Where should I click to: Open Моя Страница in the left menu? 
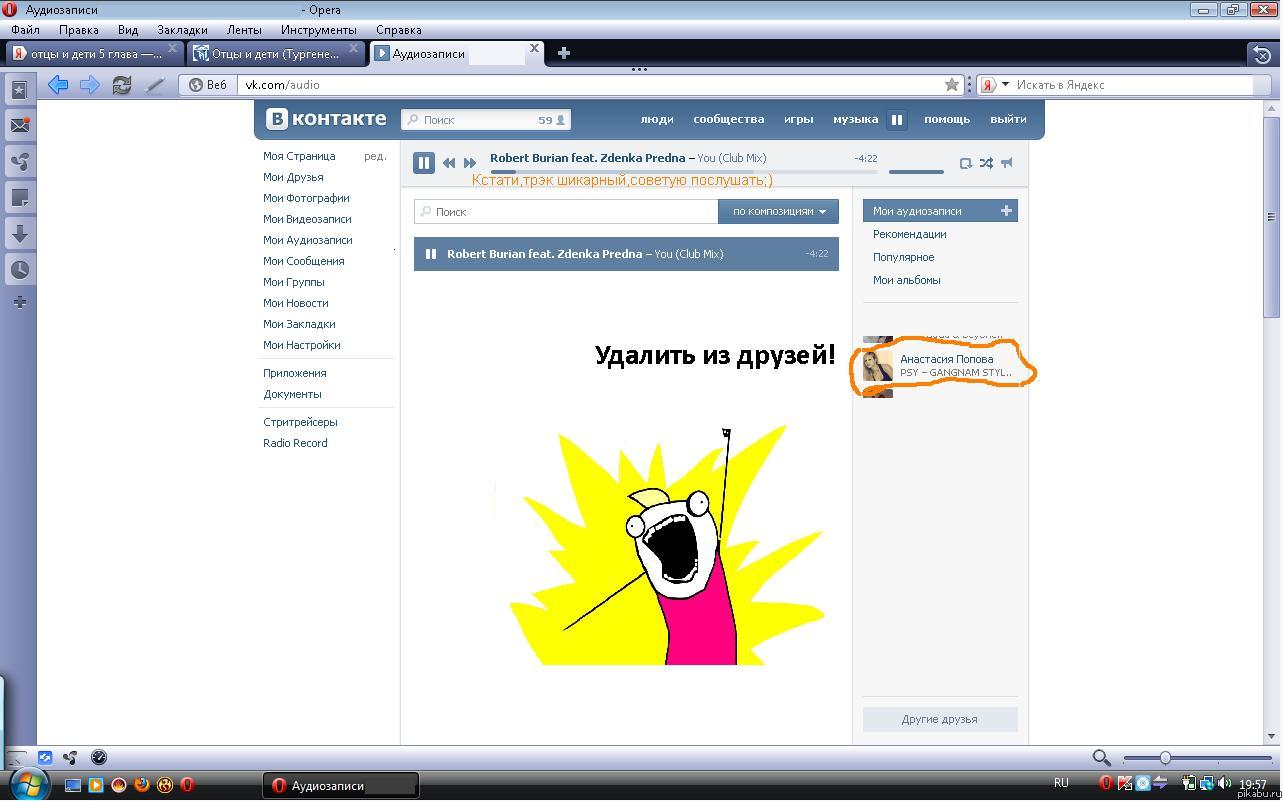[299, 156]
